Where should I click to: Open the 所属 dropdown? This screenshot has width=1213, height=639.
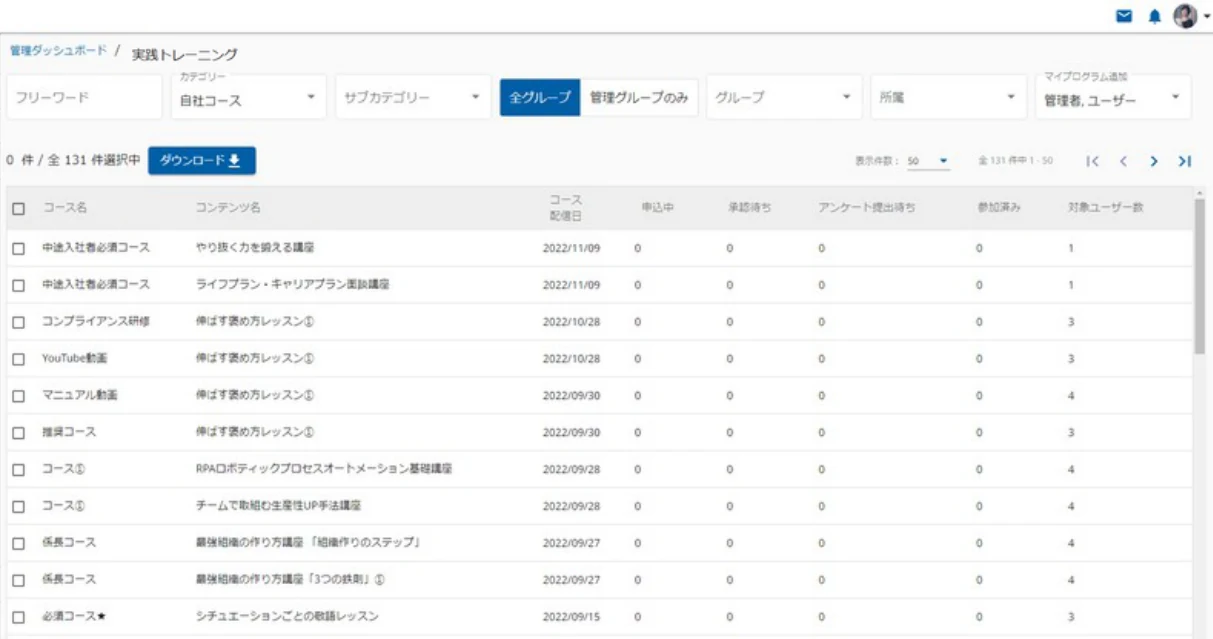pos(948,97)
